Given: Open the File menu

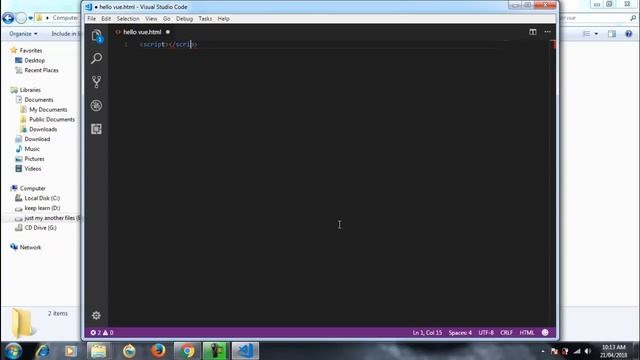Looking at the screenshot, I should tap(91, 19).
